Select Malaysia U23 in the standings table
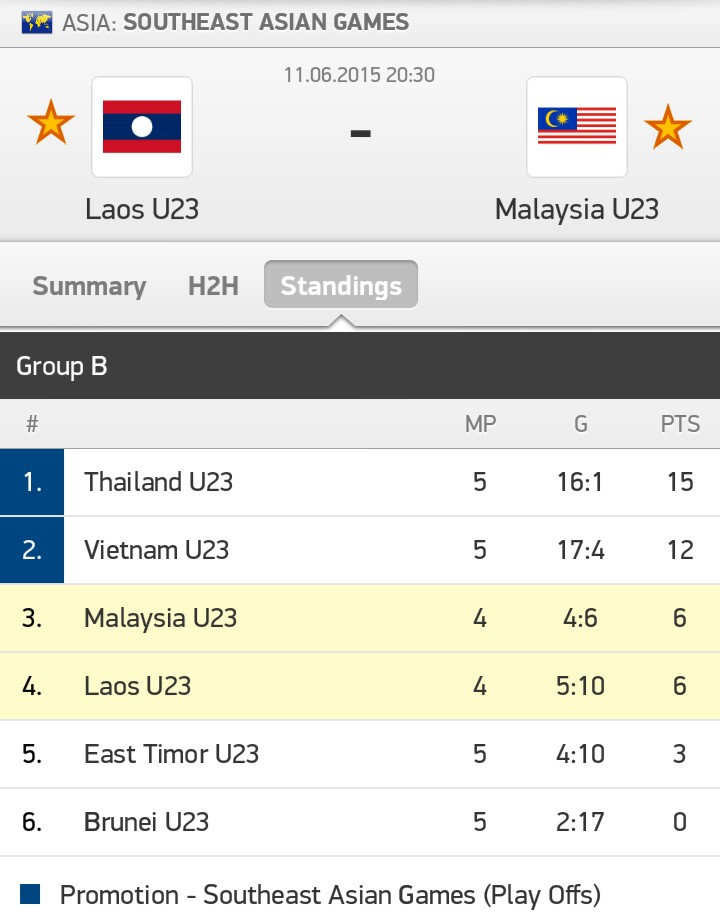This screenshot has width=720, height=918. point(161,618)
